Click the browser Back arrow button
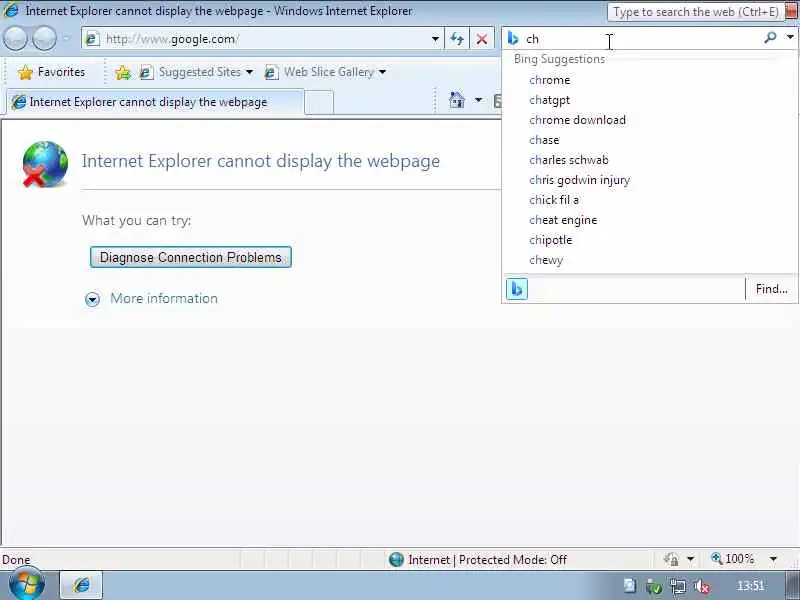 (15, 39)
